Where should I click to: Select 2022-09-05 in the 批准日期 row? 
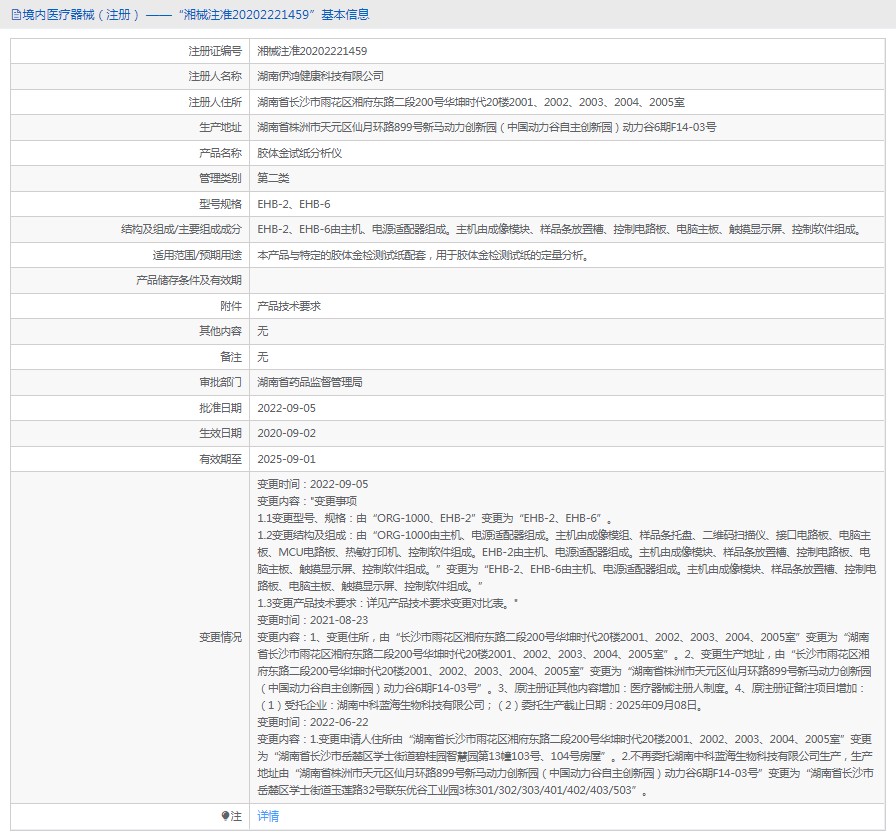click(x=286, y=408)
